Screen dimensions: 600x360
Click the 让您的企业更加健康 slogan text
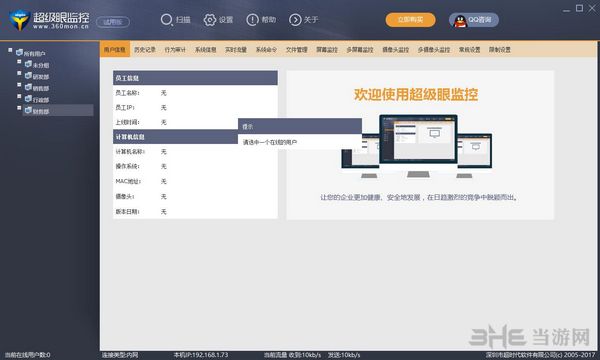point(419,197)
